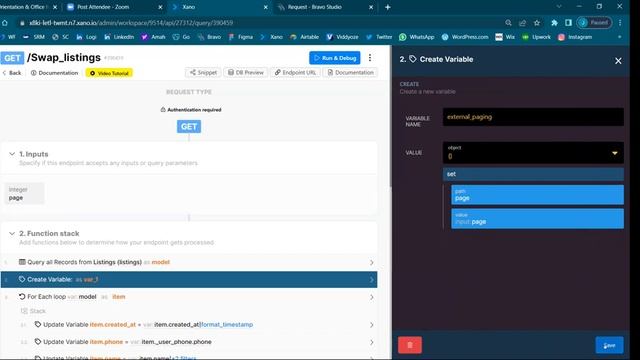Select the Create Variable var_1 step
This screenshot has height=360, width=640.
coord(189,280)
